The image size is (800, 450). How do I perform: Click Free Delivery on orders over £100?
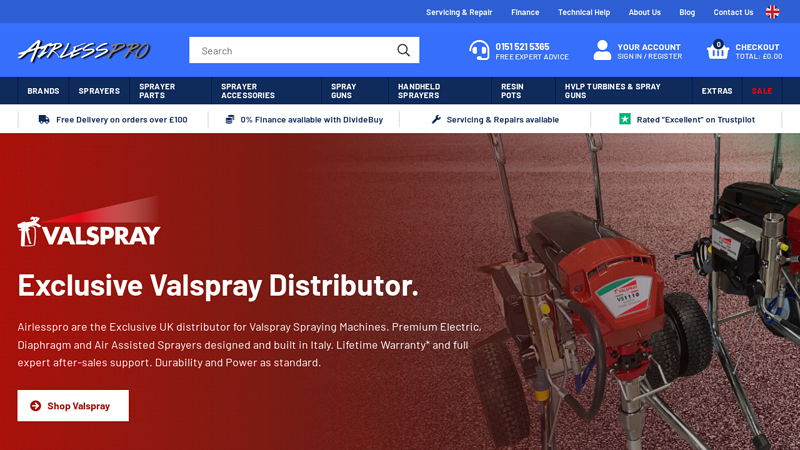tap(121, 119)
